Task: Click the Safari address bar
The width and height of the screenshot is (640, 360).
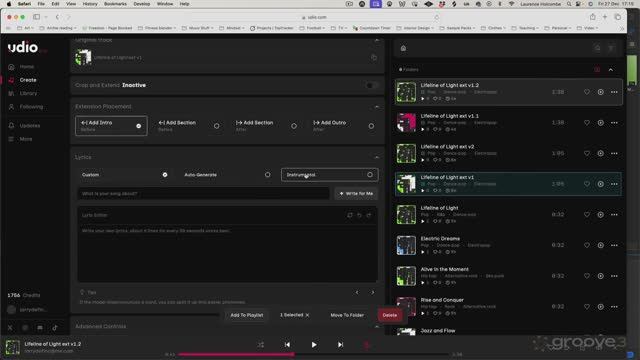Action: tap(314, 17)
